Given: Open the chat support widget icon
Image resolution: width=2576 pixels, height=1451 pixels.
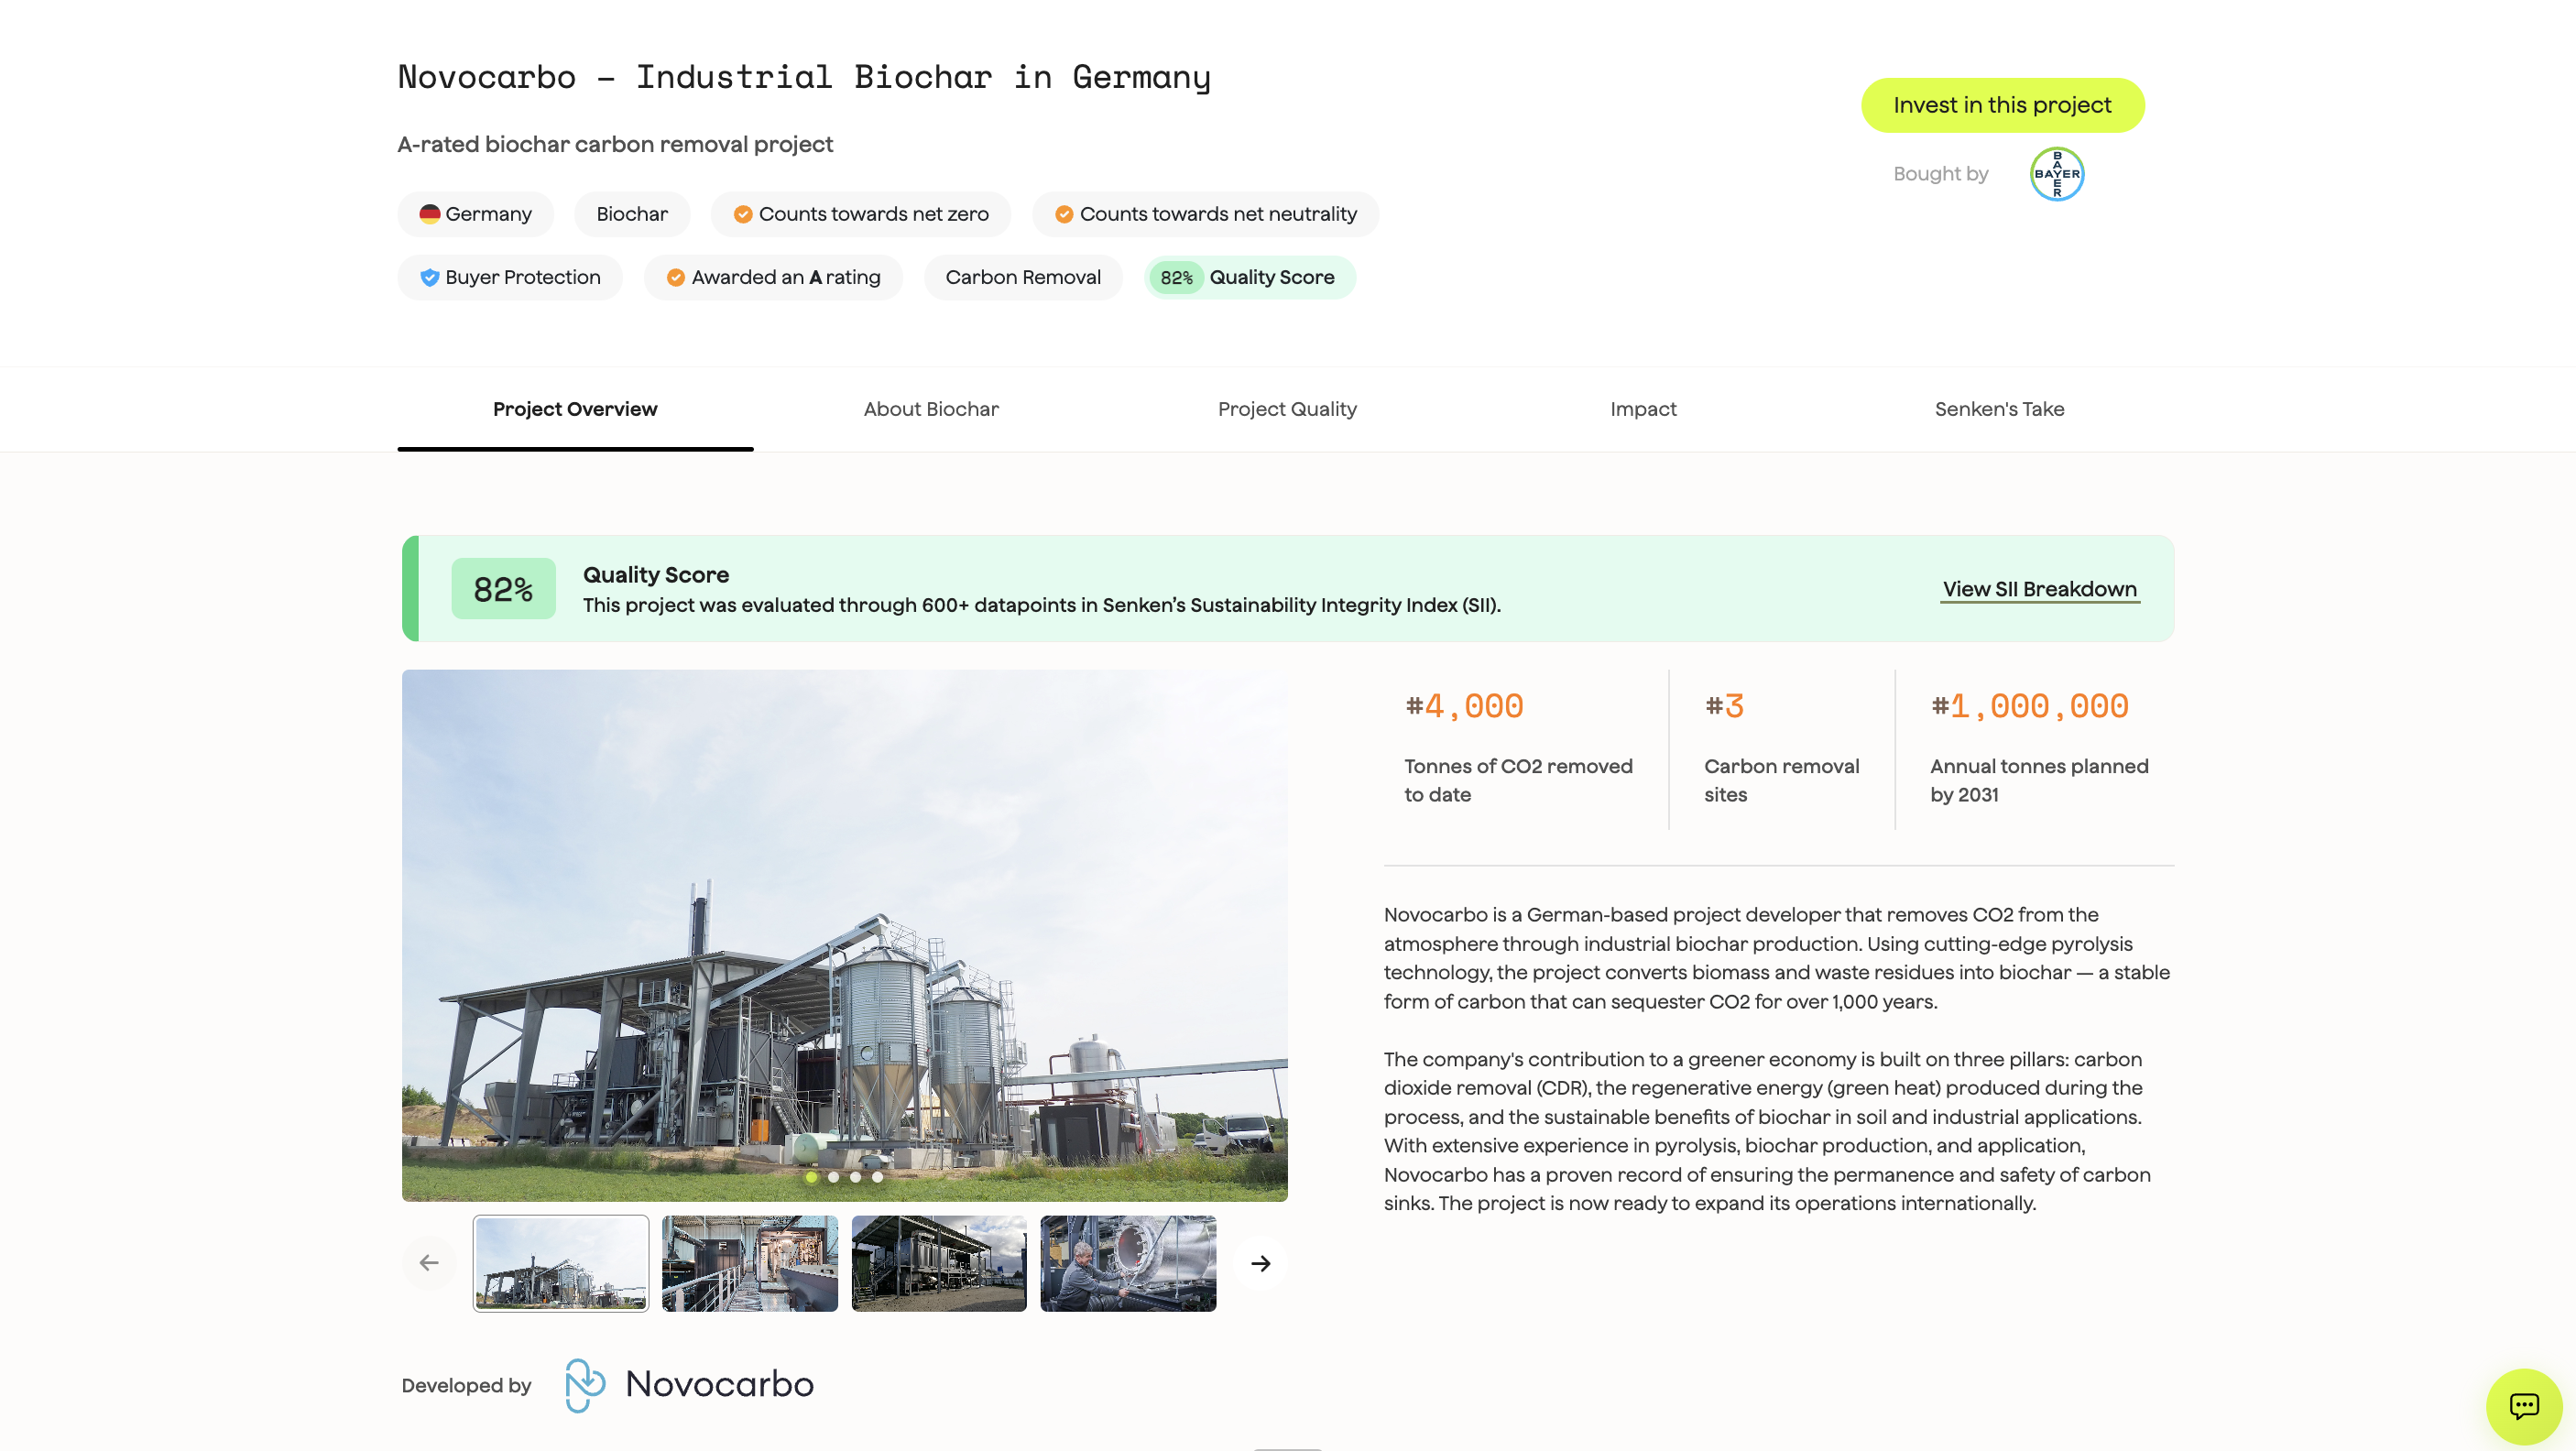Looking at the screenshot, I should (x=2523, y=1406).
